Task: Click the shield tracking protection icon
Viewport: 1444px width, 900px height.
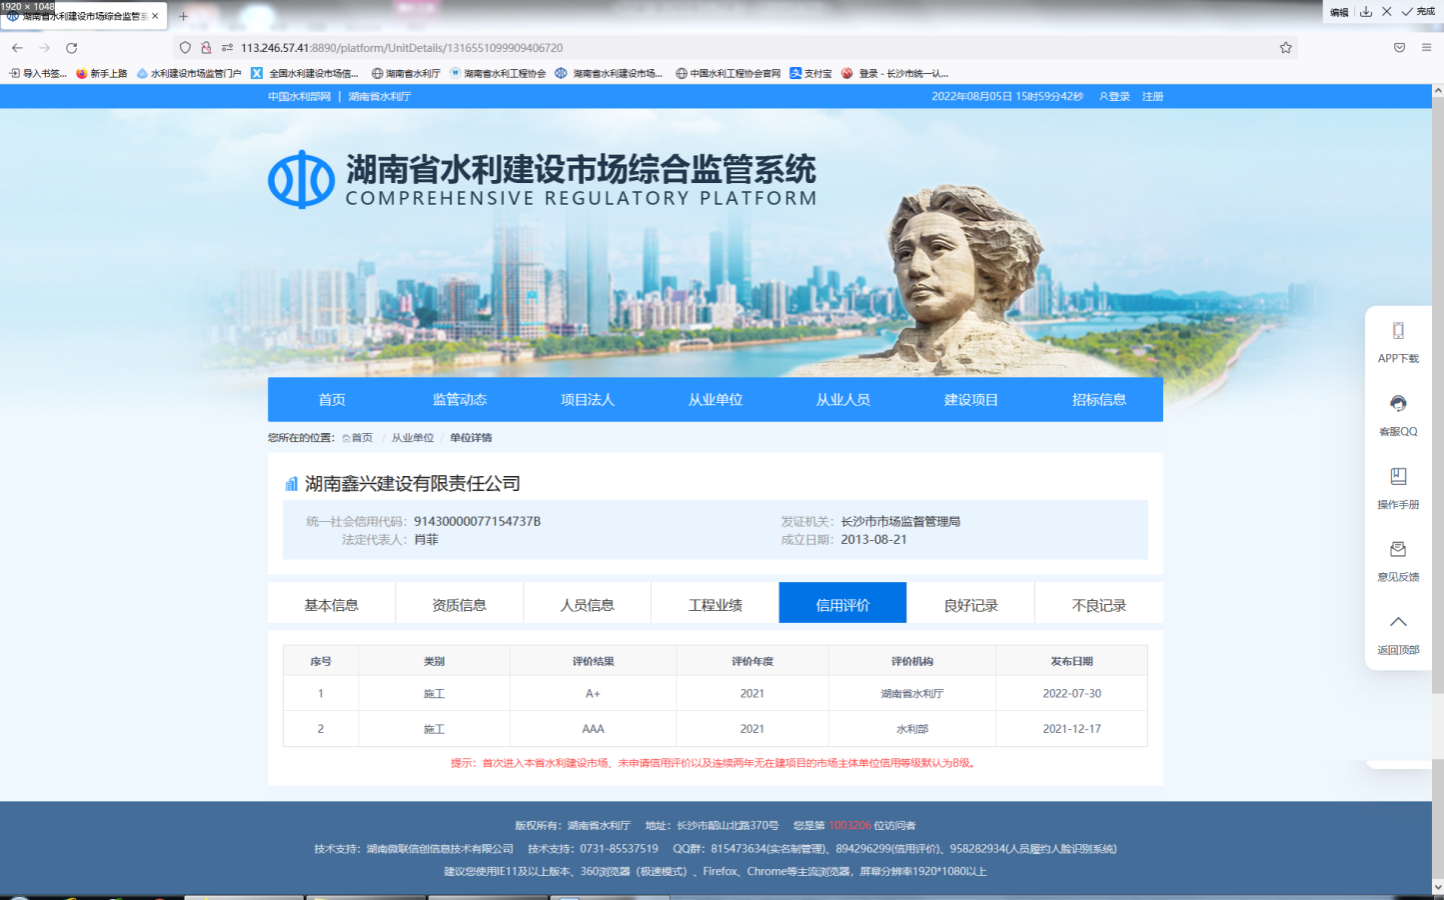Action: pos(185,48)
